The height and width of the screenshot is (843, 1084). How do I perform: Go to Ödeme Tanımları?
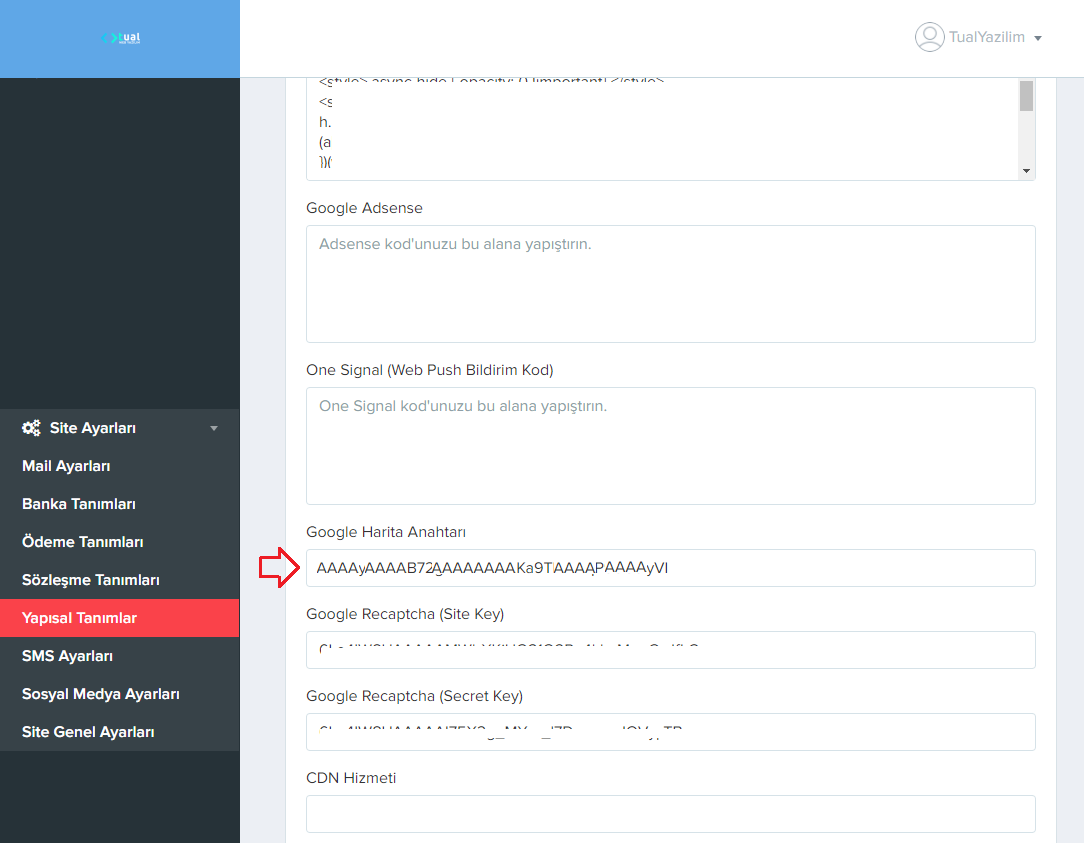(120, 542)
